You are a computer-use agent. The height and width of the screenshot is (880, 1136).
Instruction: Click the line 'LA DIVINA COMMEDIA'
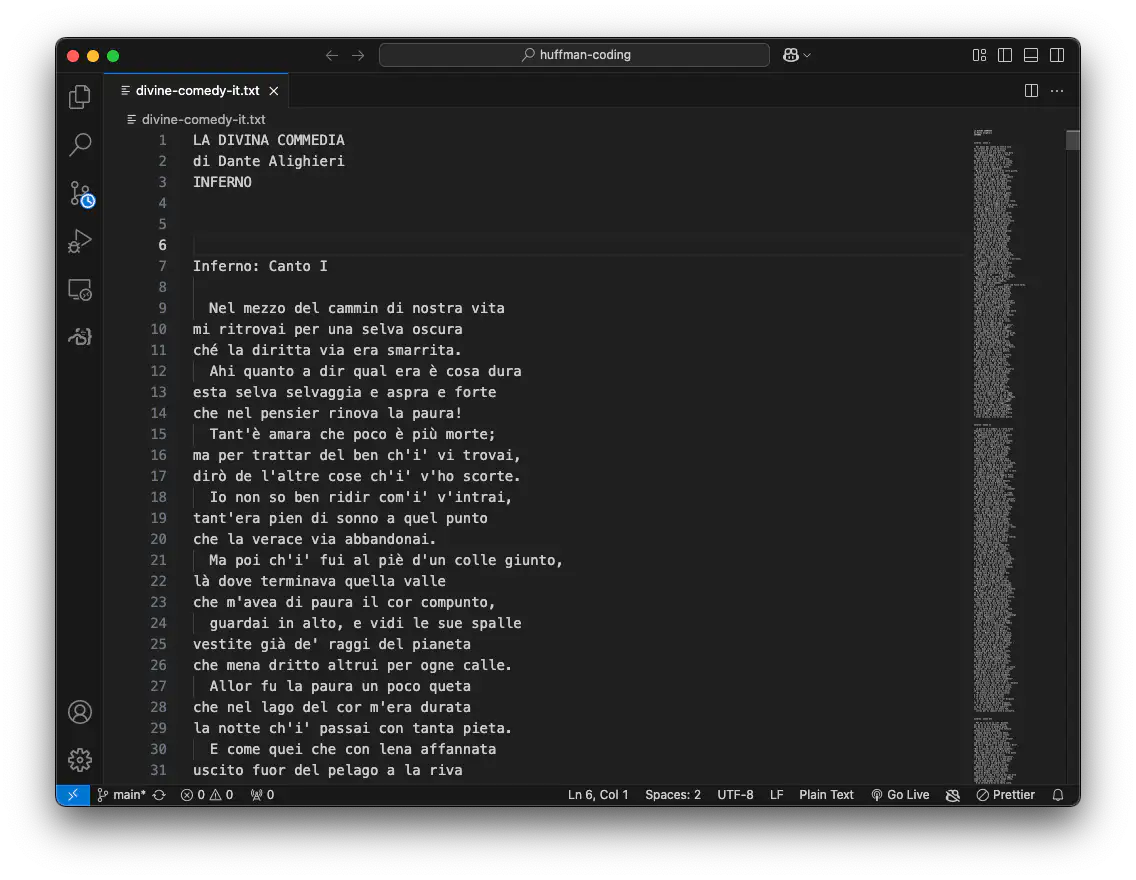(269, 140)
